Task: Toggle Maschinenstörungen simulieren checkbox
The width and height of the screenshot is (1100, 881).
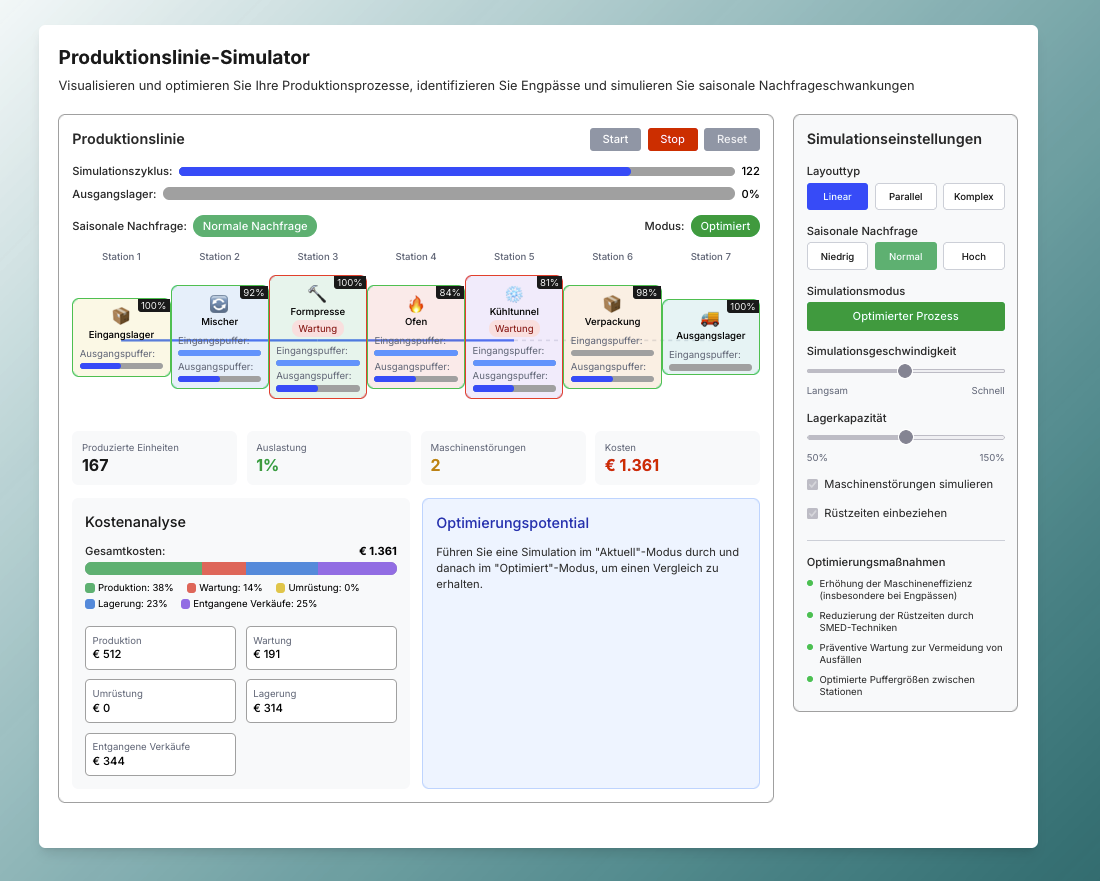Action: 812,484
